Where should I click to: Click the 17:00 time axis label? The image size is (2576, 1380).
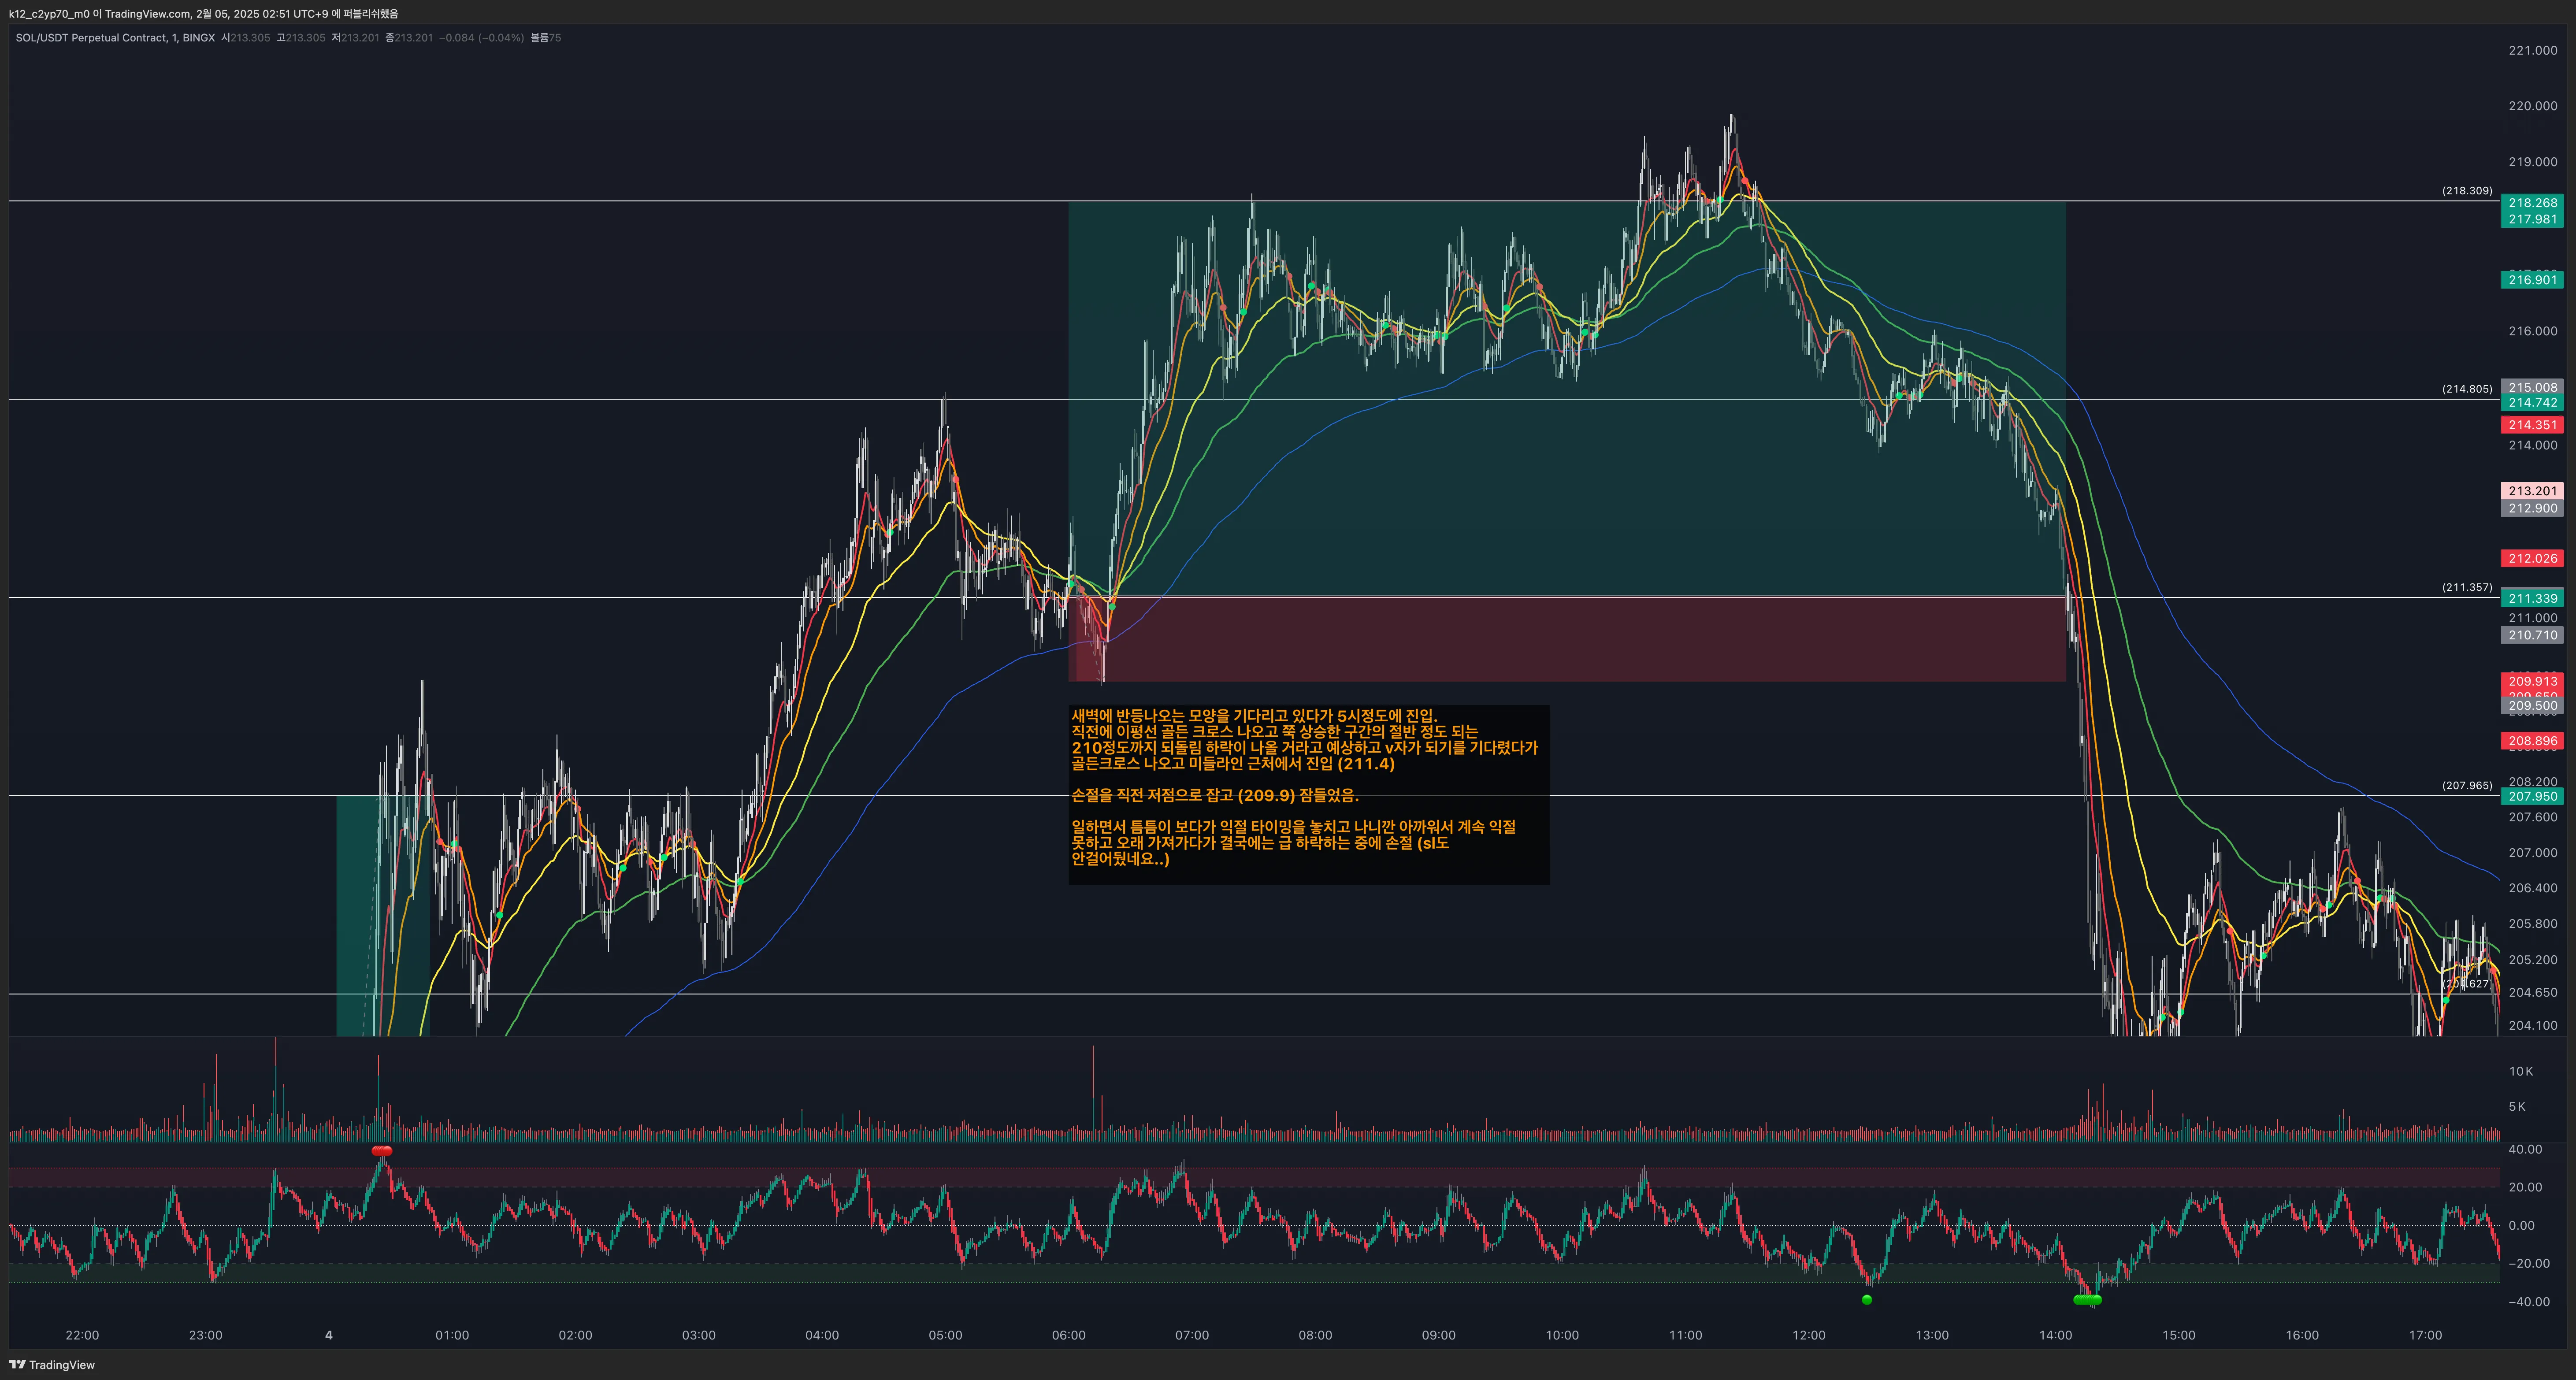[x=2426, y=1335]
